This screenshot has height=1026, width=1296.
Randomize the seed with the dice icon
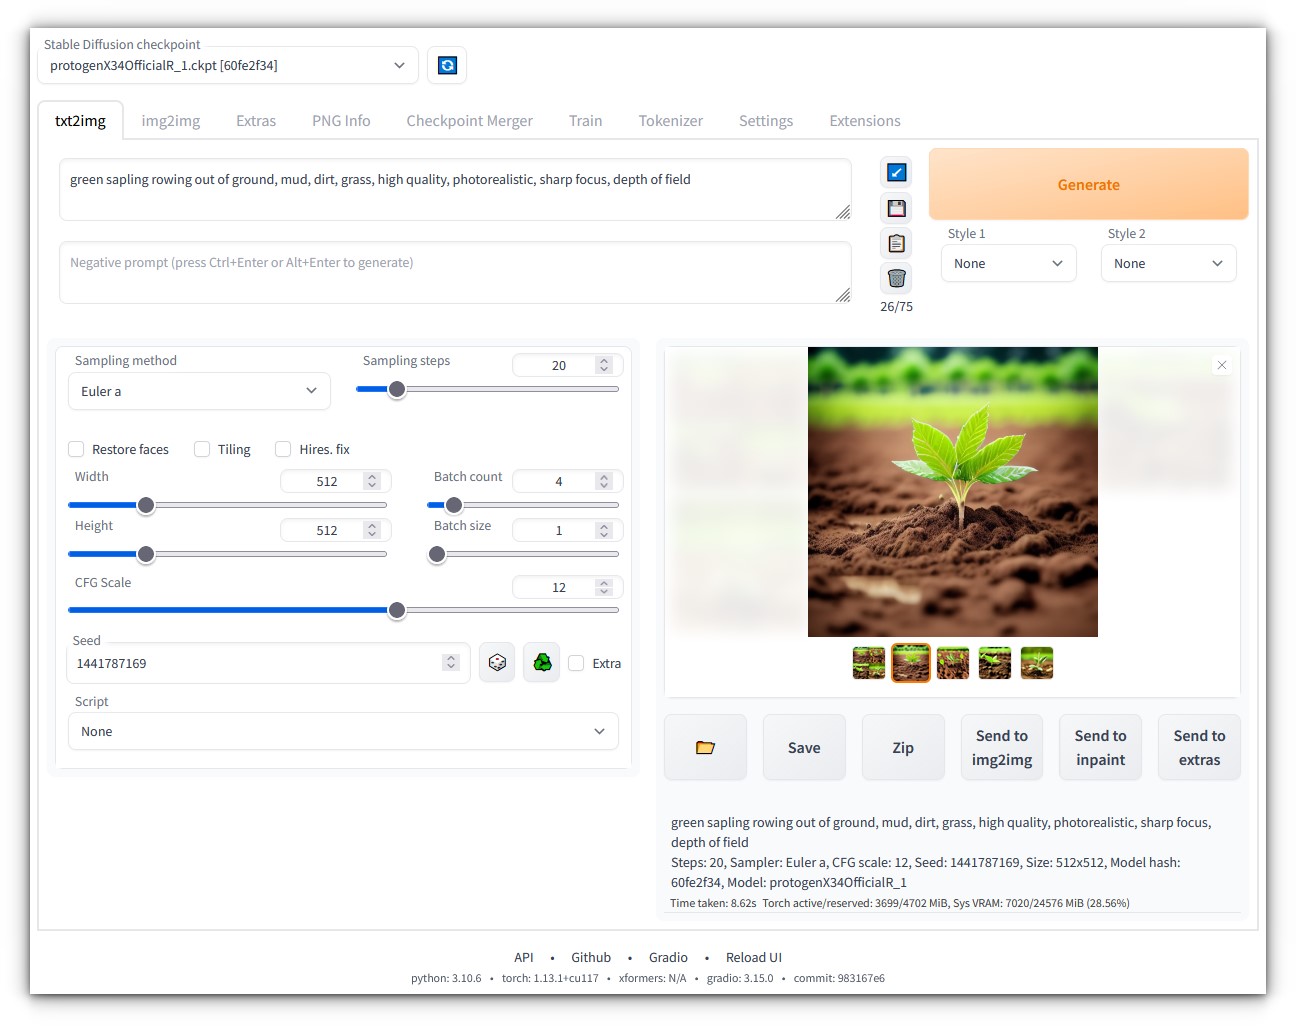(497, 662)
